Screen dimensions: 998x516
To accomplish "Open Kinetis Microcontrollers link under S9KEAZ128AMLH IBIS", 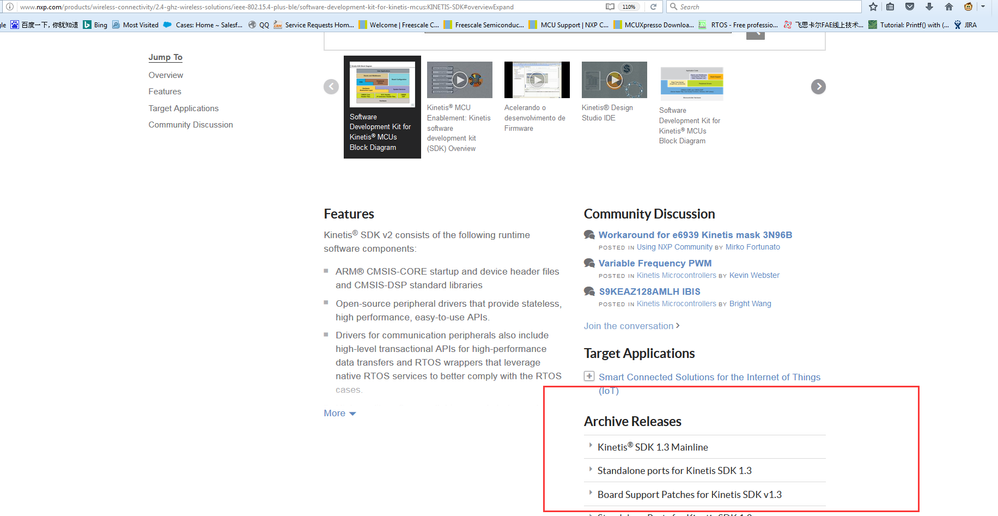I will pyautogui.click(x=676, y=304).
